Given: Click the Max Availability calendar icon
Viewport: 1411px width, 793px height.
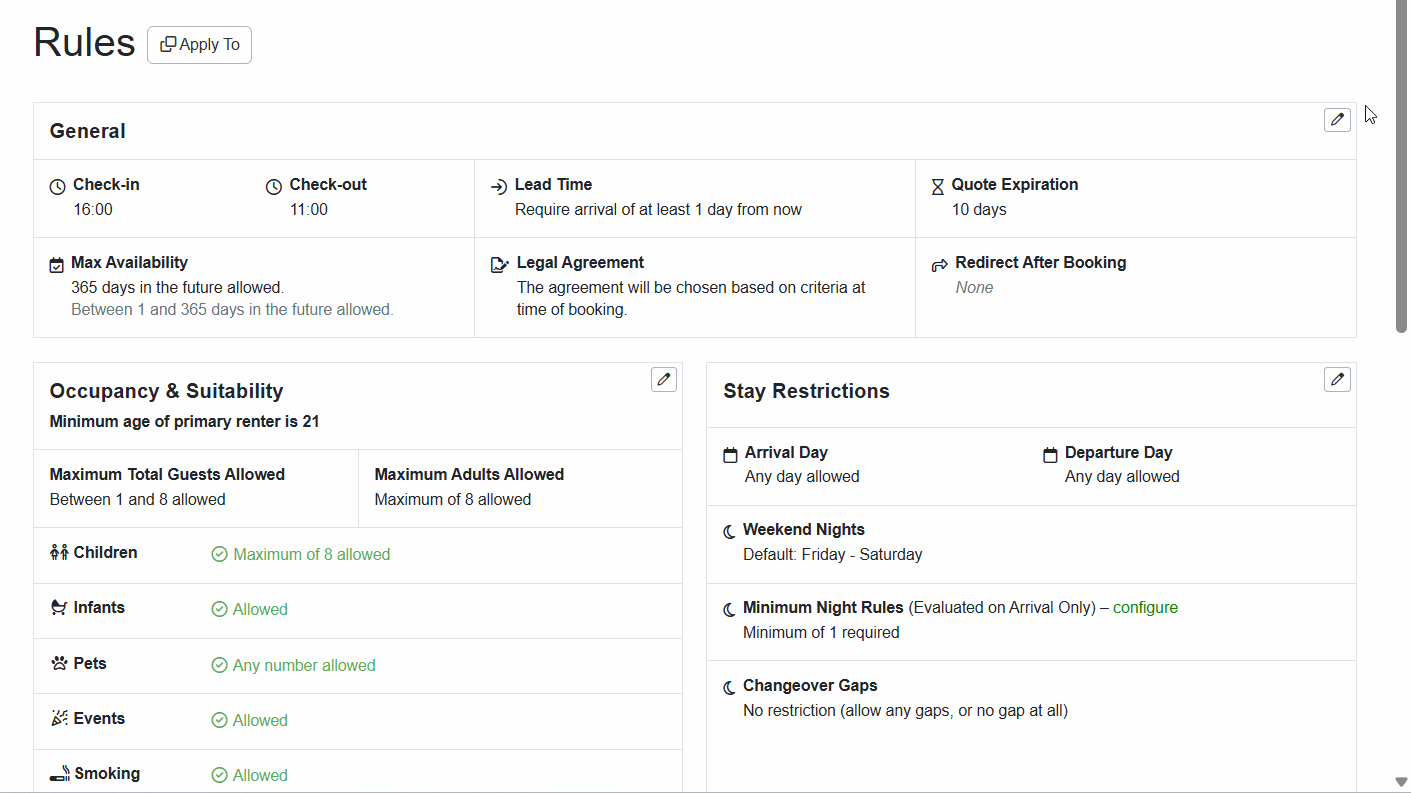Looking at the screenshot, I should pyautogui.click(x=56, y=263).
